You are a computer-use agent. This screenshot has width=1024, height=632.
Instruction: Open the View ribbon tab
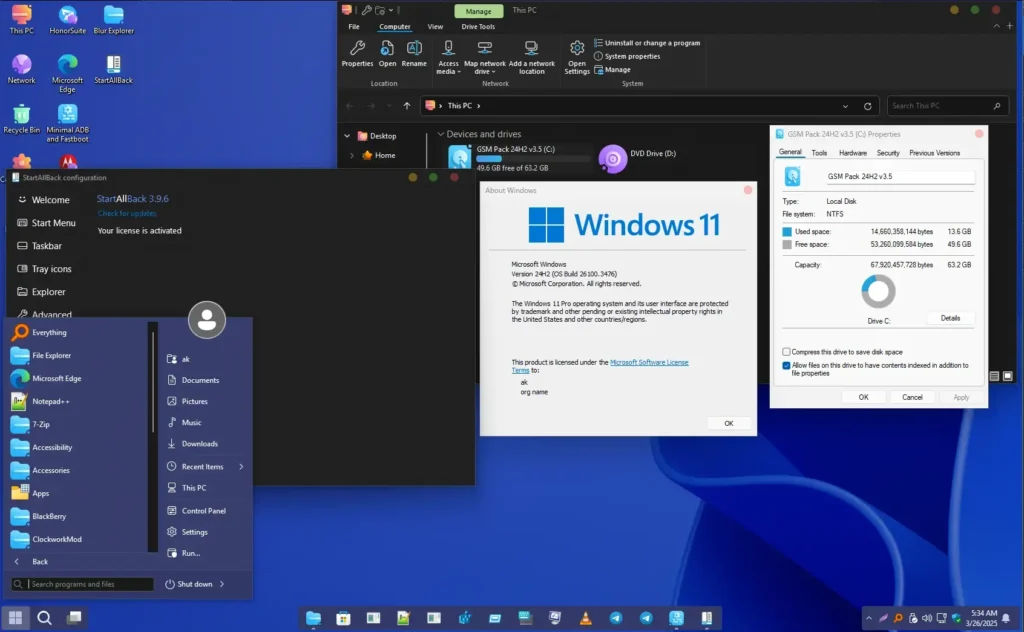coord(435,27)
